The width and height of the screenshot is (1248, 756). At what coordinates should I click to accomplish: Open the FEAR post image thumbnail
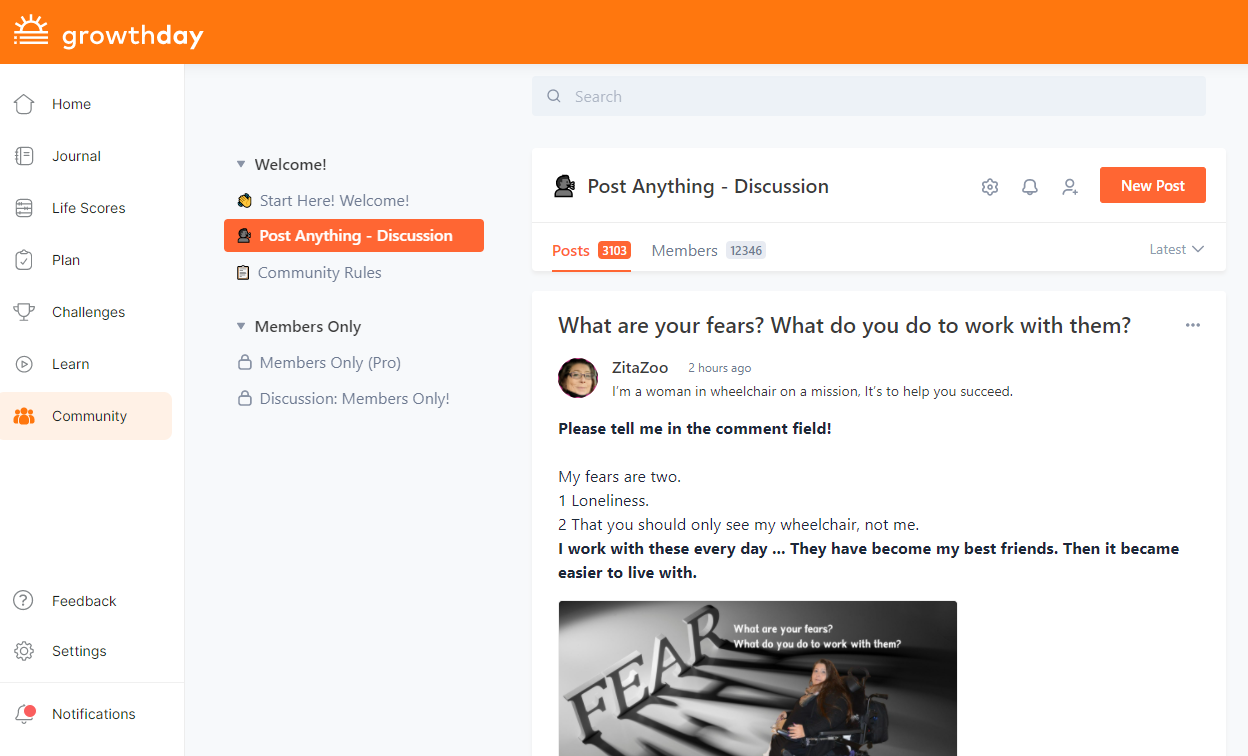click(758, 678)
